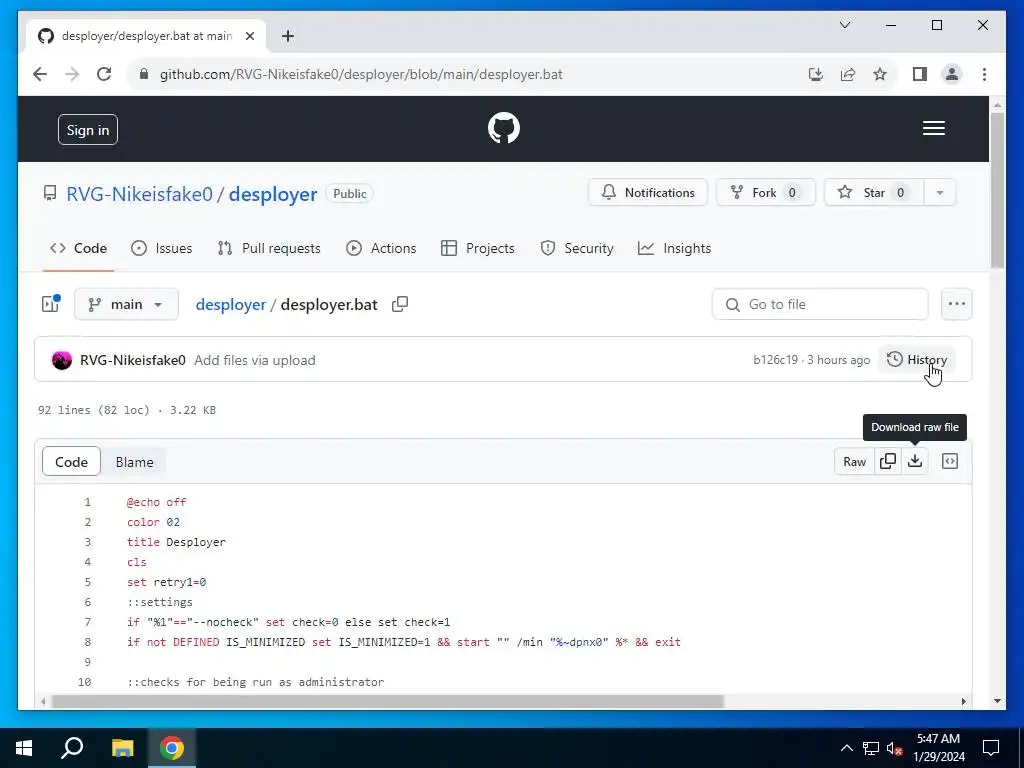Focus the Go to file search box

[x=820, y=304]
